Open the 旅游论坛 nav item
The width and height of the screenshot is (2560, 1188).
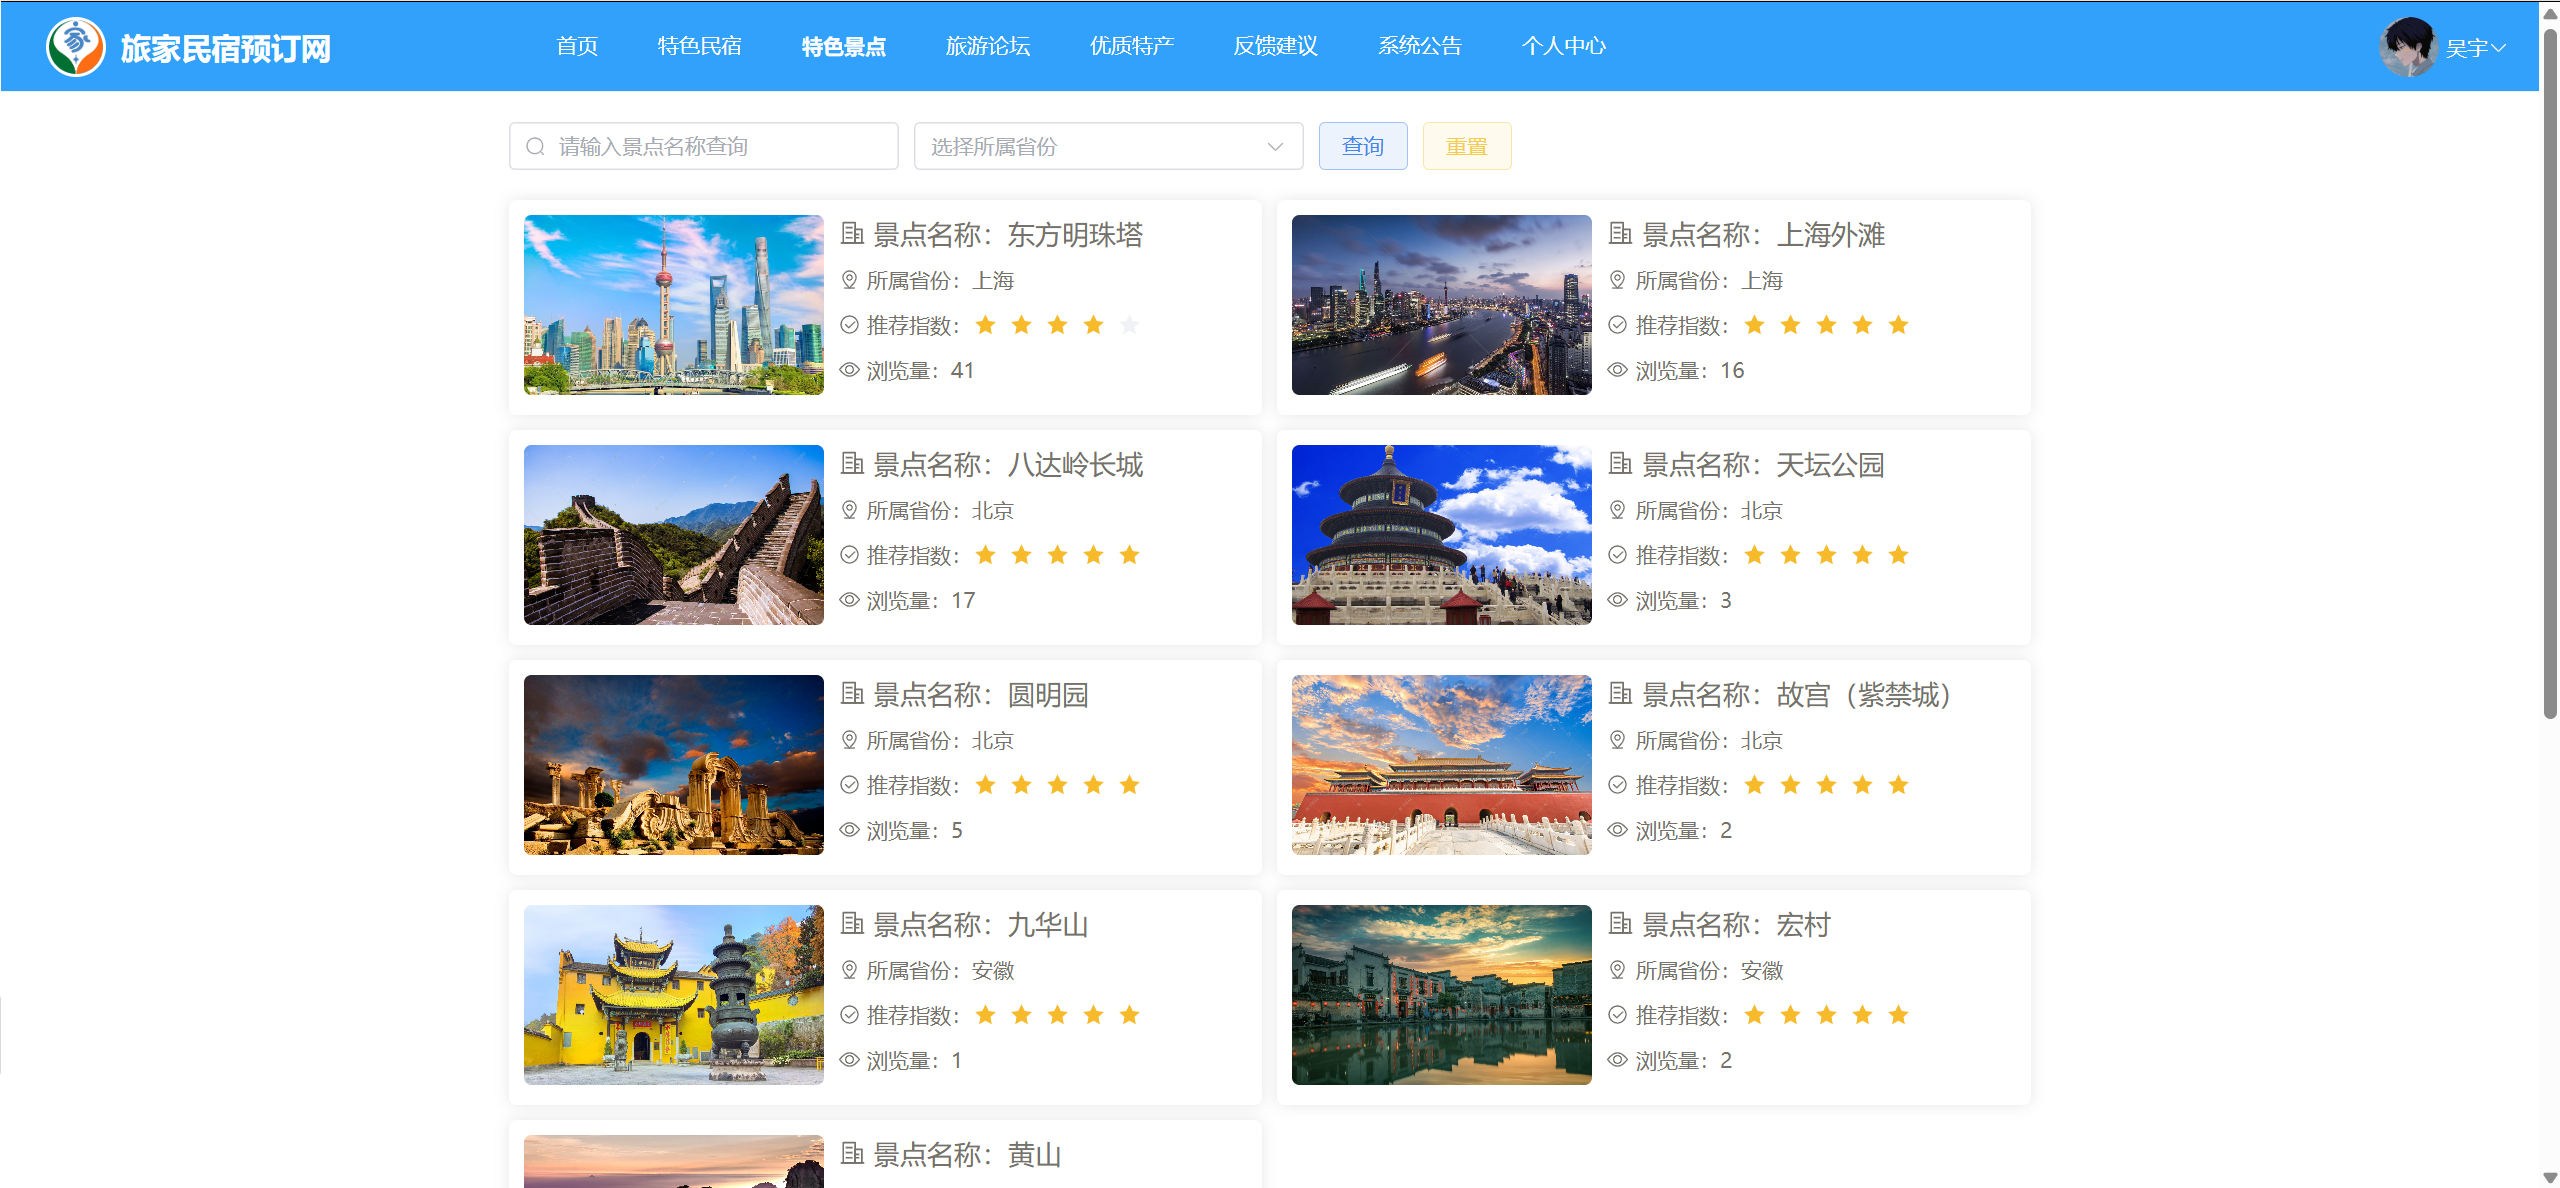(x=987, y=46)
